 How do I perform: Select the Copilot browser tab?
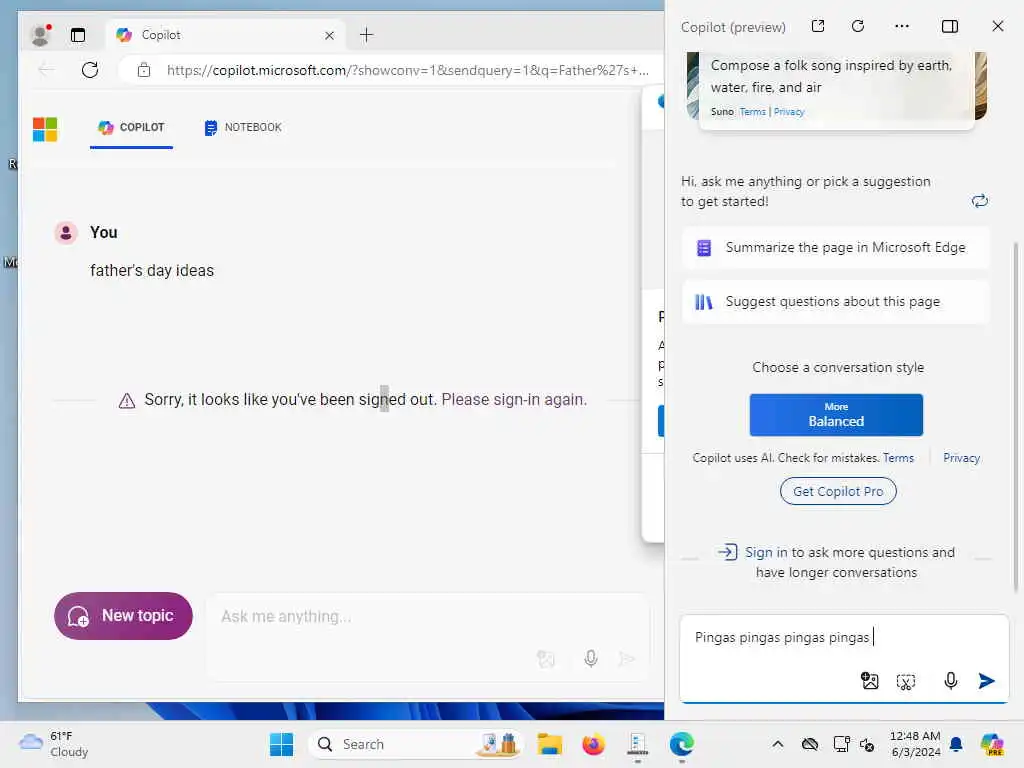point(225,35)
